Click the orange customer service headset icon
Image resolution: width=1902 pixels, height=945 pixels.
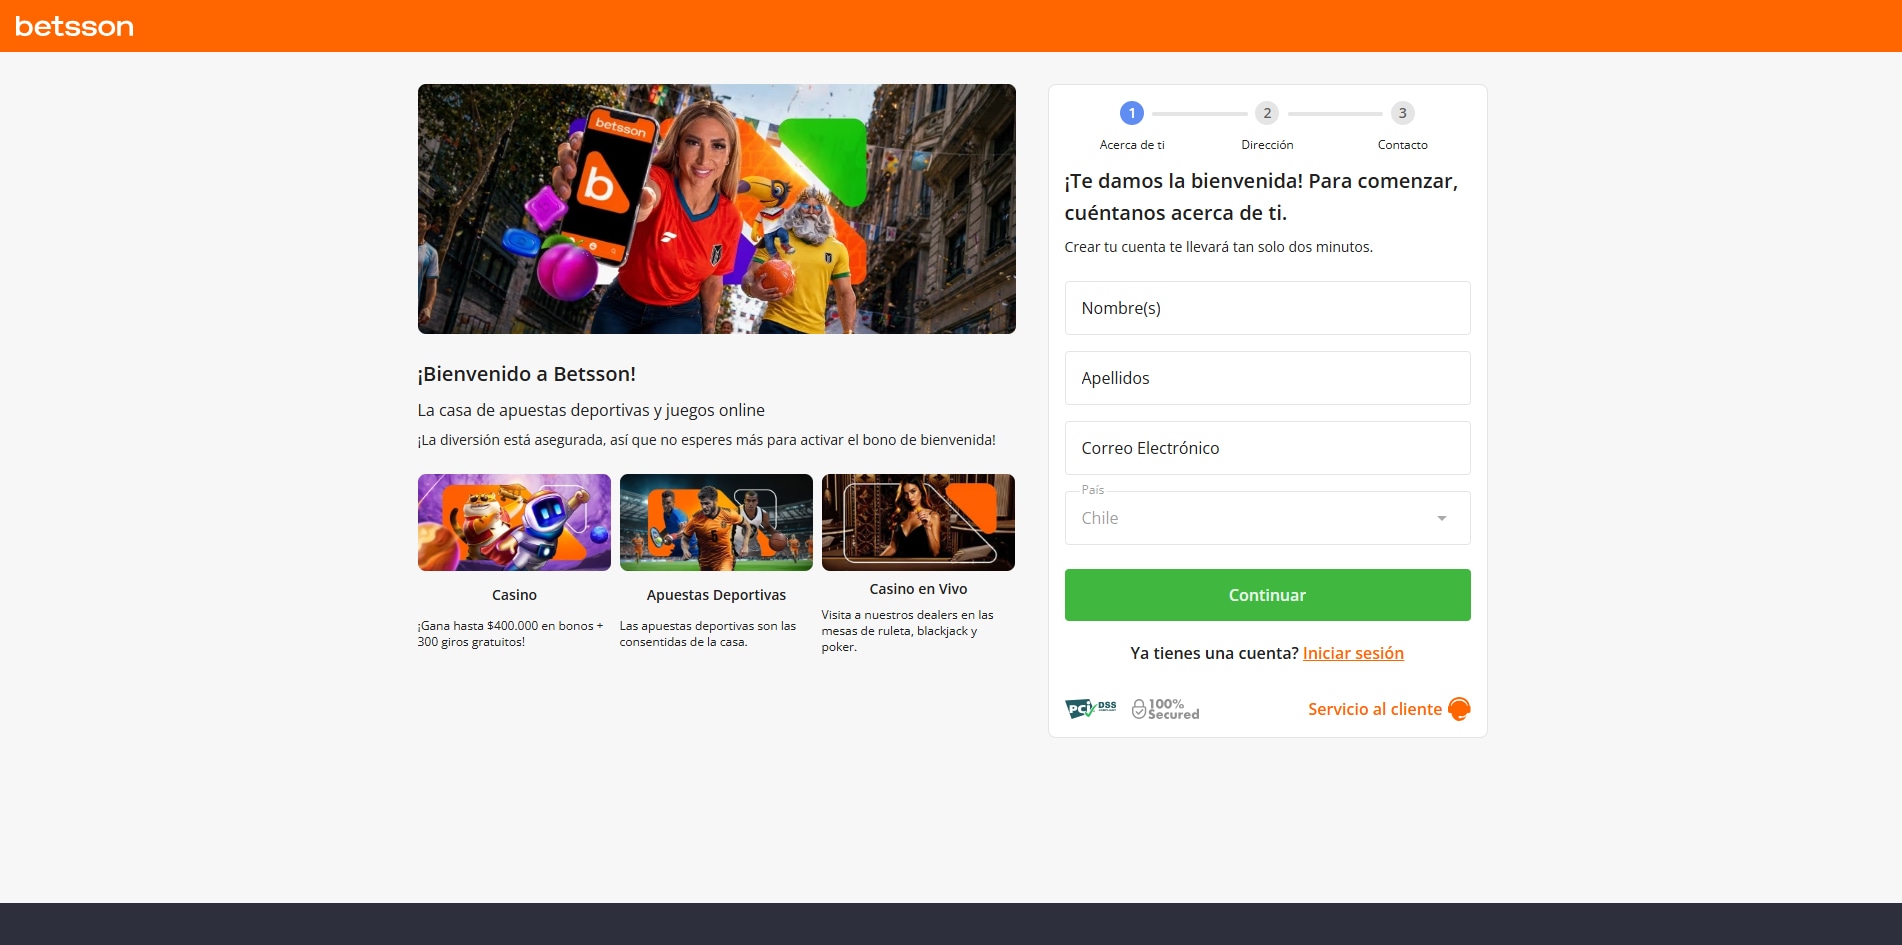click(x=1459, y=709)
